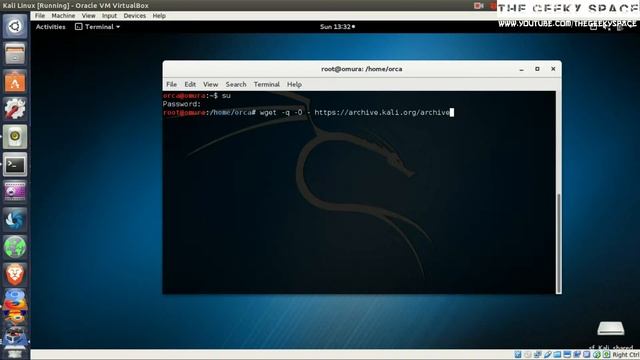Click the red recording indicator in title bar

pyautogui.click(x=478, y=6)
